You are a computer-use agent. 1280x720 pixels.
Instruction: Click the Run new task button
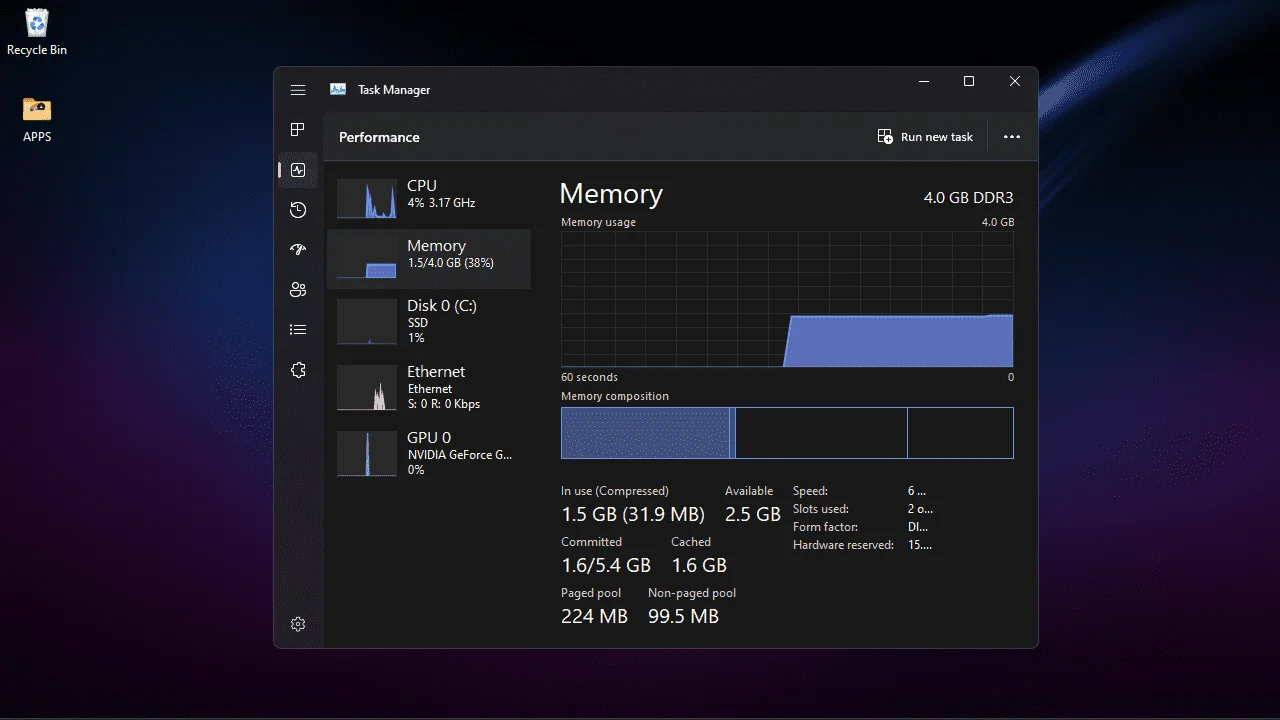(925, 137)
